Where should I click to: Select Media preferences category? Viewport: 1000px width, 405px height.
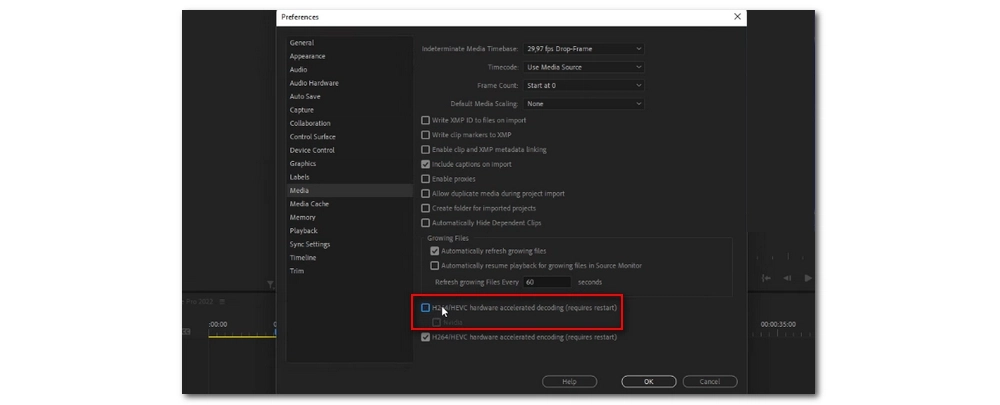click(x=349, y=190)
